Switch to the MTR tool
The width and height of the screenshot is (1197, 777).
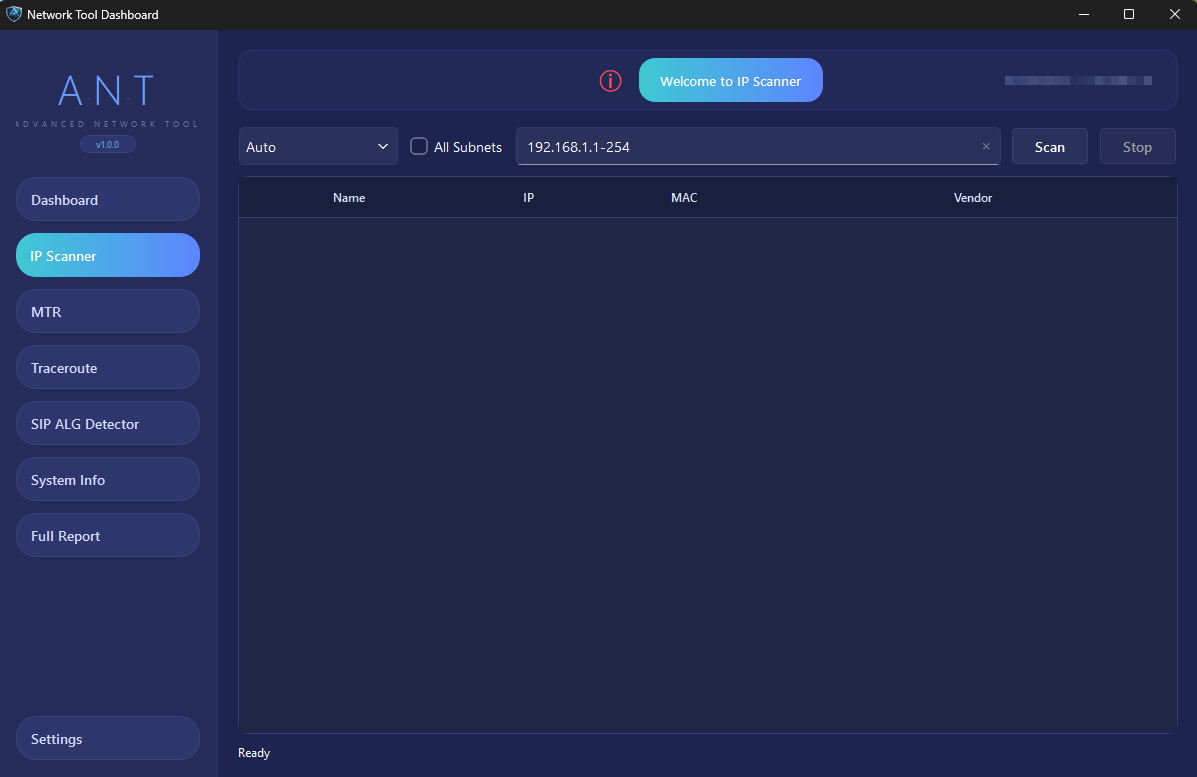click(107, 311)
